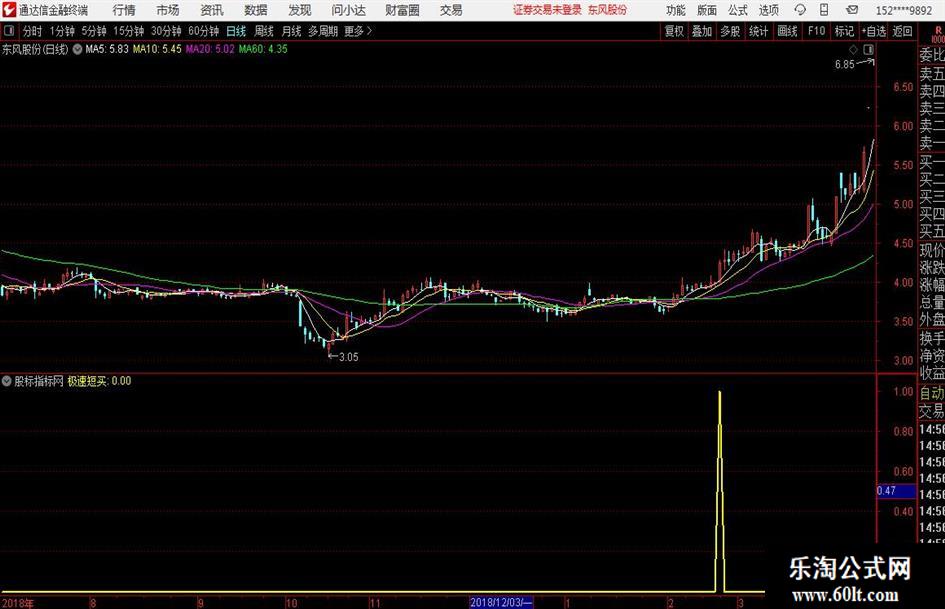
Task: Switch to 1分钟 period
Action: pyautogui.click(x=62, y=31)
